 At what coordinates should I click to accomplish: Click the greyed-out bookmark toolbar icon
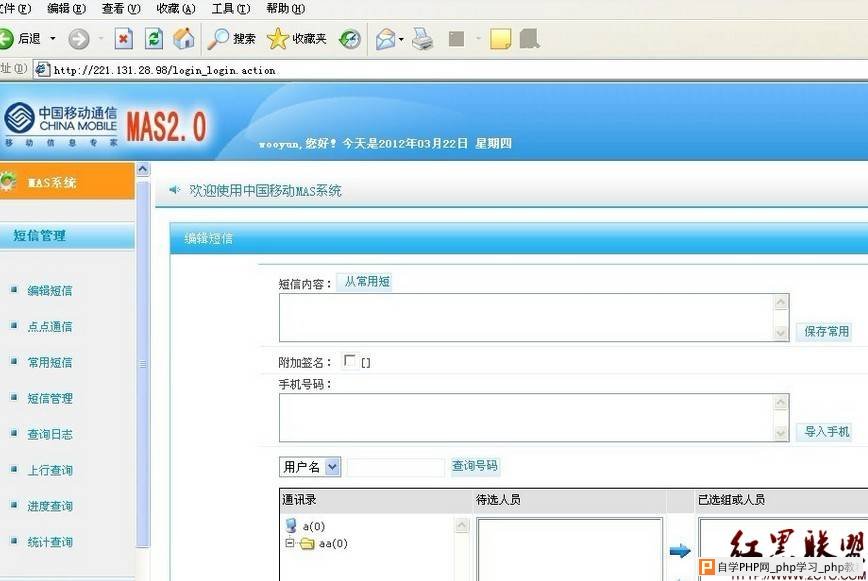coord(530,39)
